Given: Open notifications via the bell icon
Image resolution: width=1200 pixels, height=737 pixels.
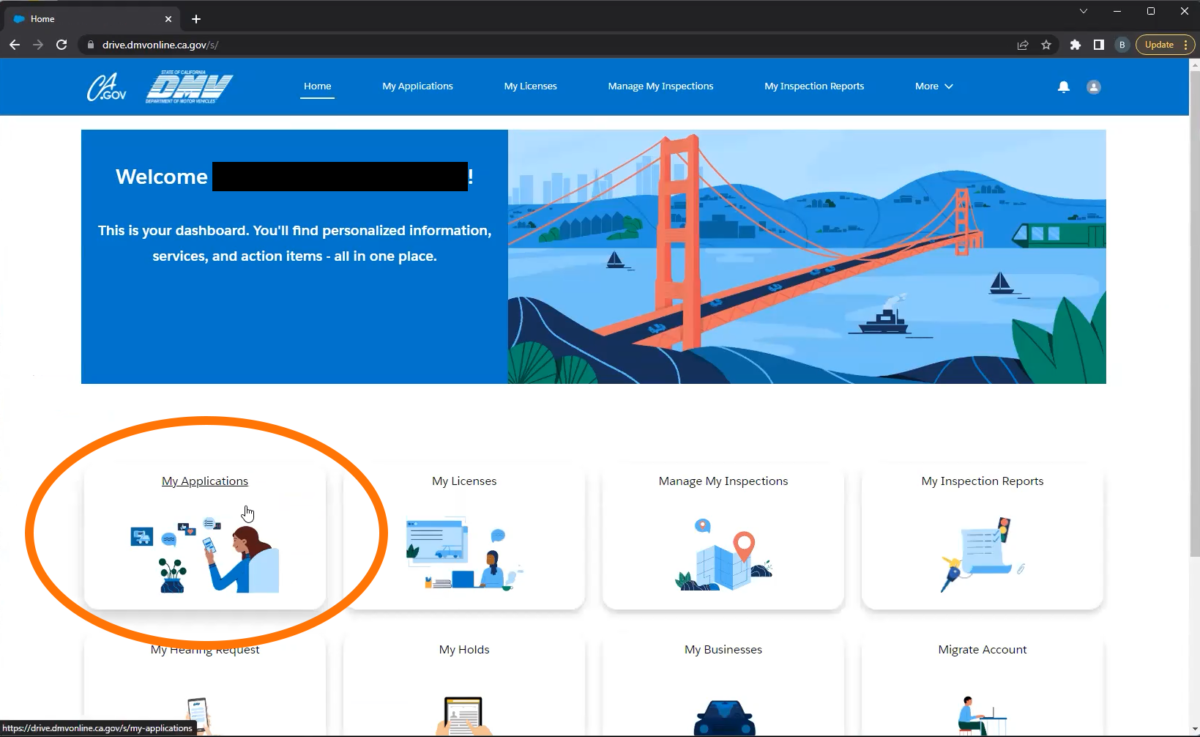Looking at the screenshot, I should pos(1063,86).
